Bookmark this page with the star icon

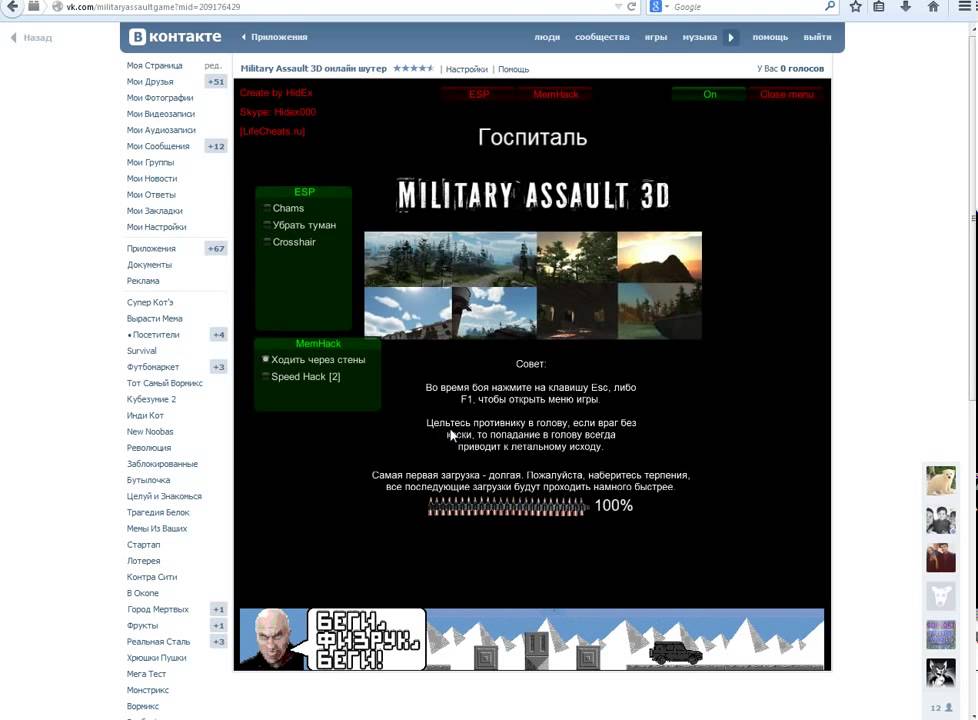coord(856,6)
